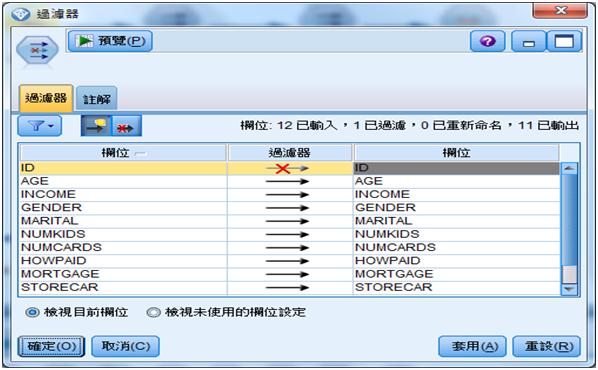Image resolution: width=598 pixels, height=370 pixels.
Task: Toggle the AGE filter arrow
Action: pyautogui.click(x=288, y=182)
